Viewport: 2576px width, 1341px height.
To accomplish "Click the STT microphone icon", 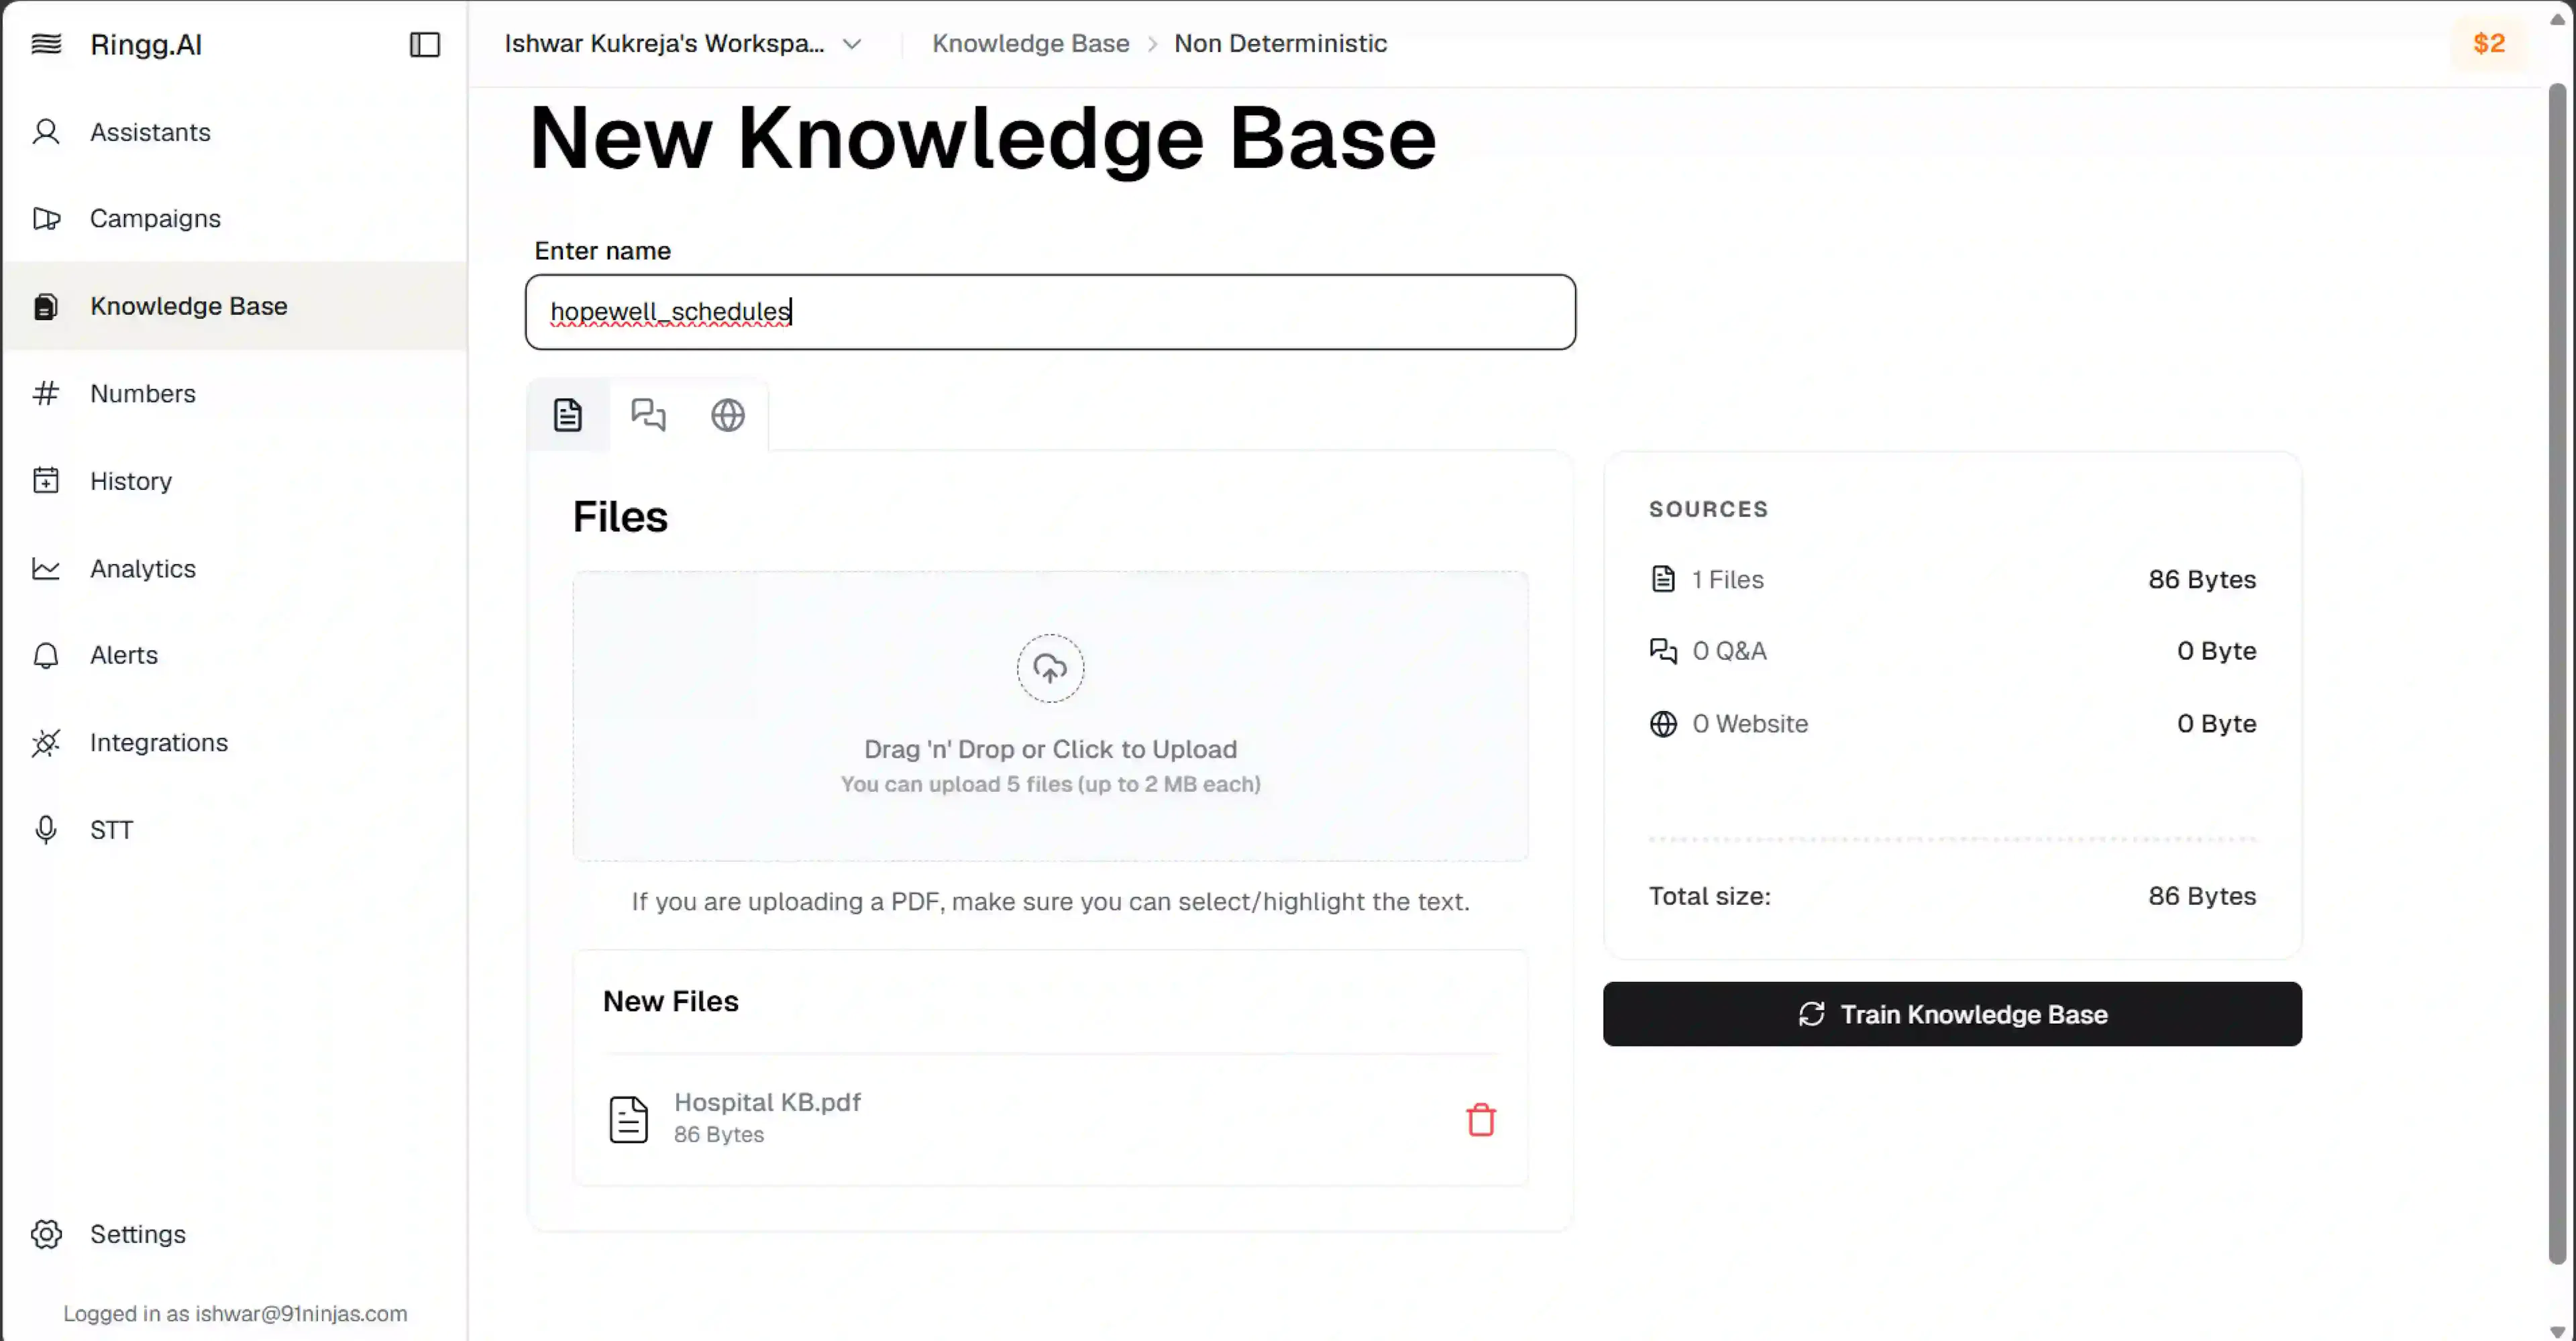I will (46, 830).
